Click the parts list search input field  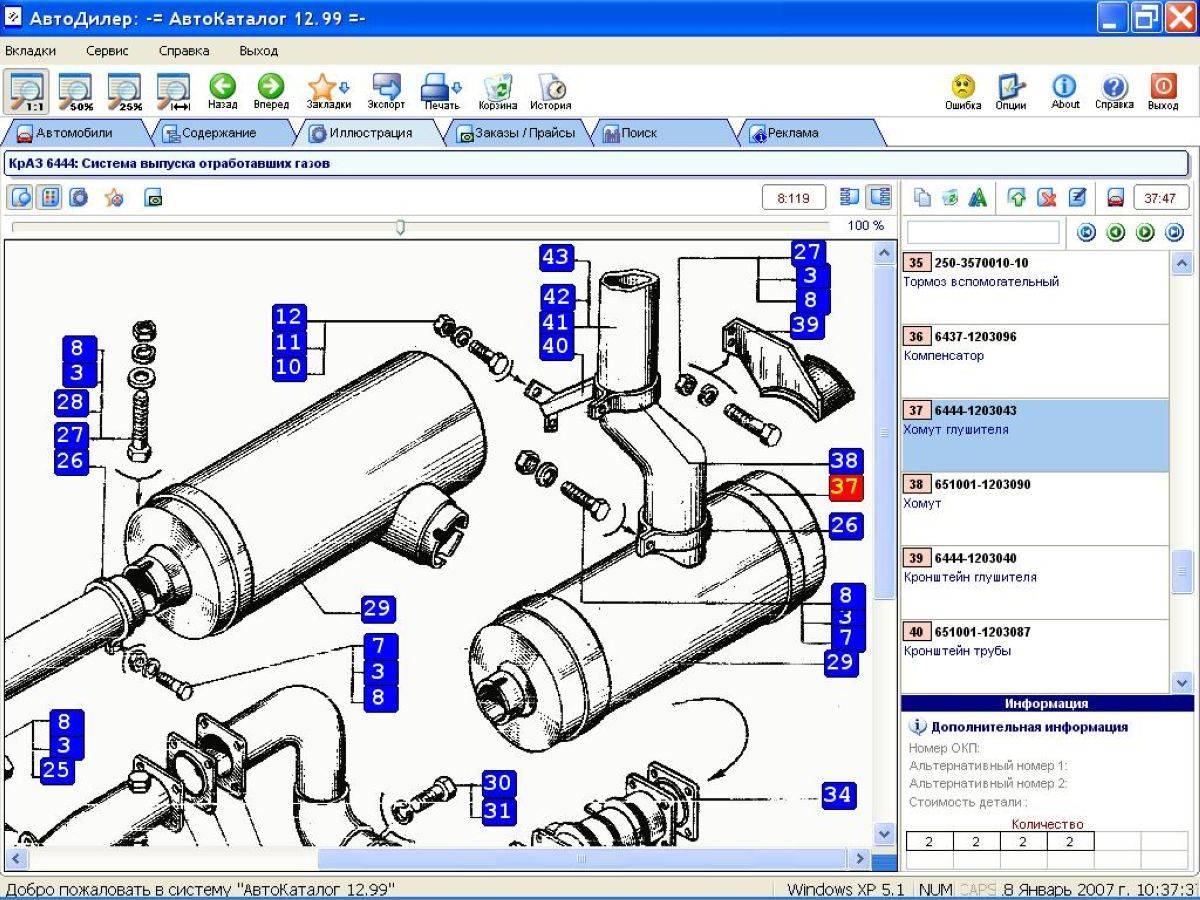click(982, 232)
